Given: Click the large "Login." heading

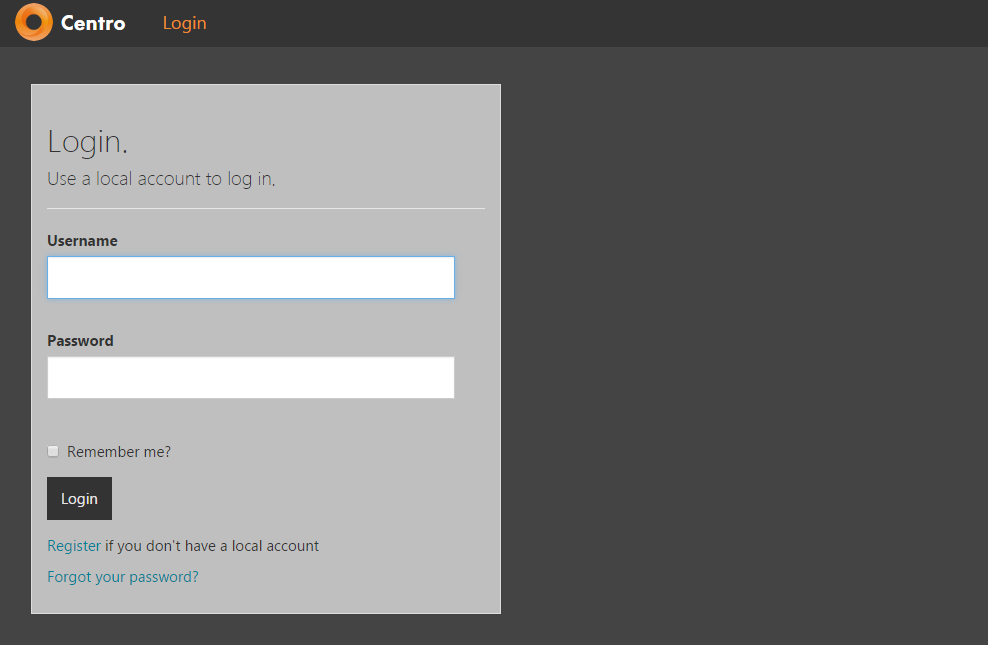Looking at the screenshot, I should [87, 142].
